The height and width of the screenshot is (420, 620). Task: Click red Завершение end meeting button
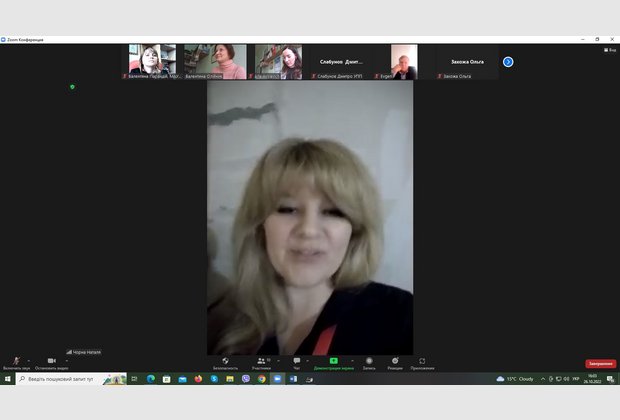(601, 363)
